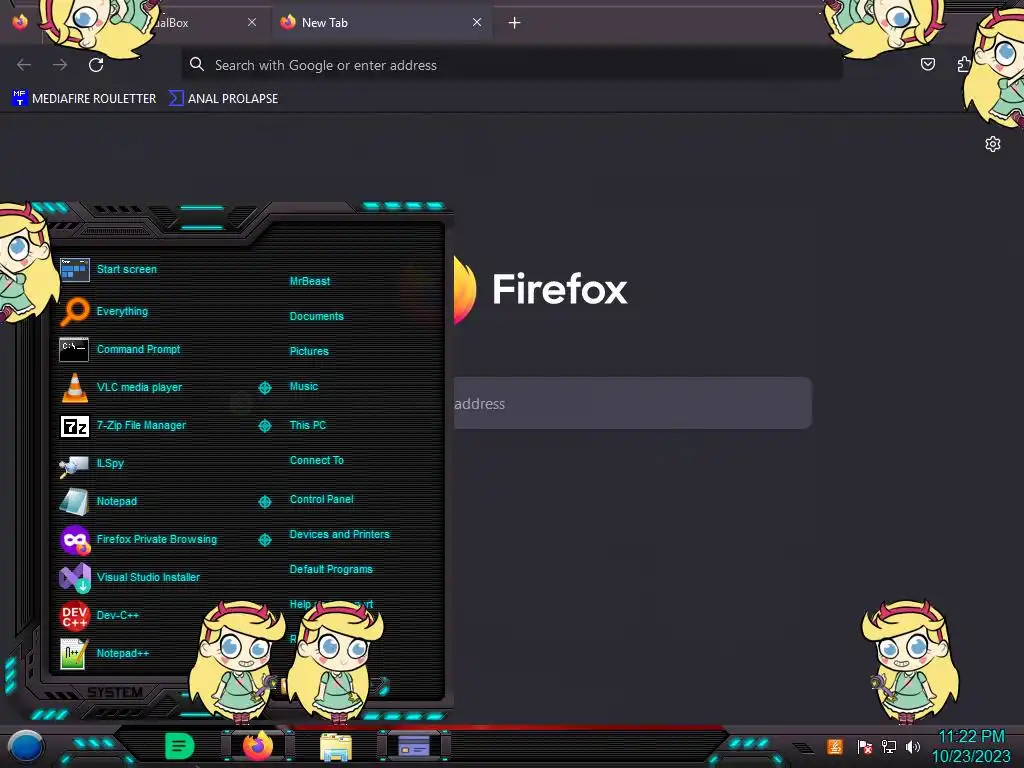Open Devices and Printers
Viewport: 1024px width, 768px height.
pos(340,534)
